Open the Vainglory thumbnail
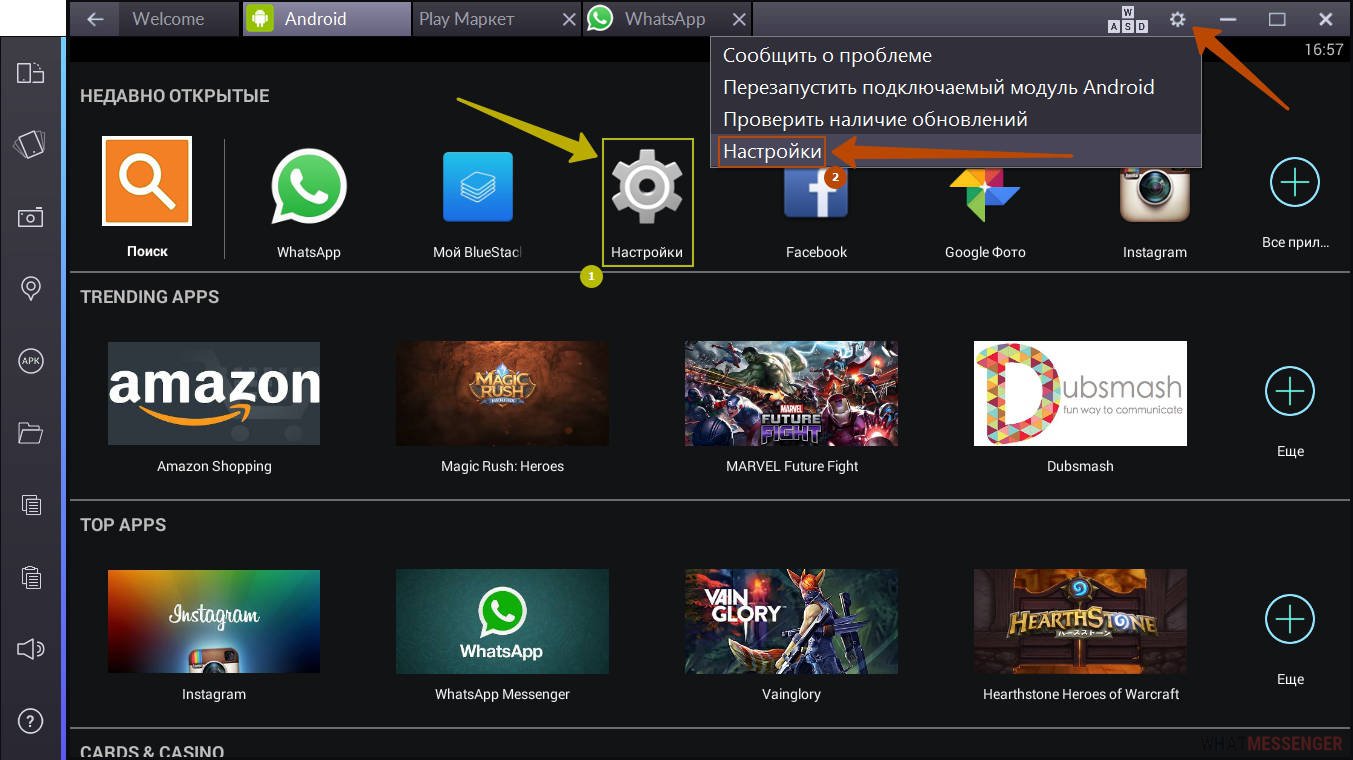Viewport: 1353px width, 760px height. tap(791, 621)
